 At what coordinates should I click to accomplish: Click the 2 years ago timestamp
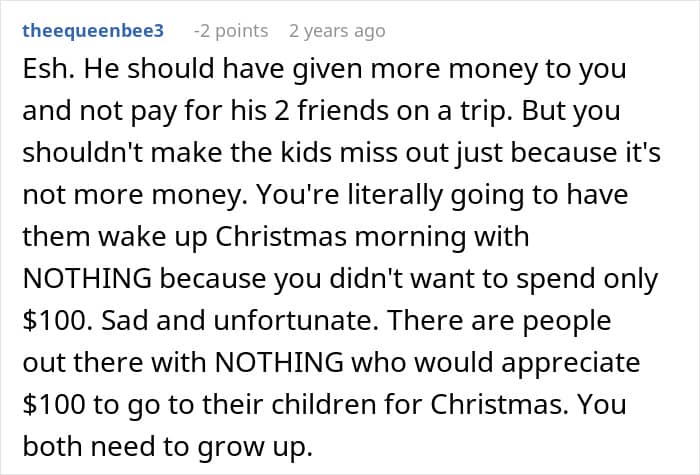coord(337,31)
